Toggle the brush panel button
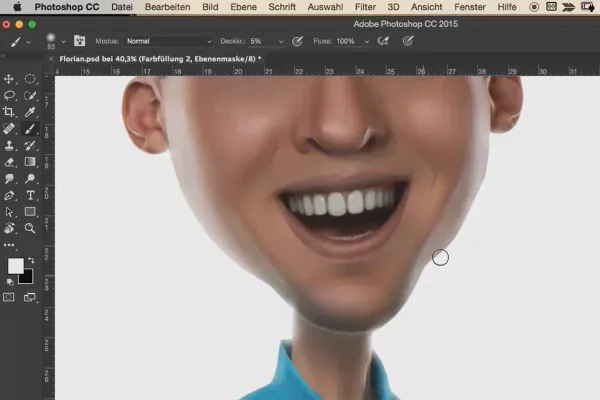The height and width of the screenshot is (400, 600). click(78, 42)
